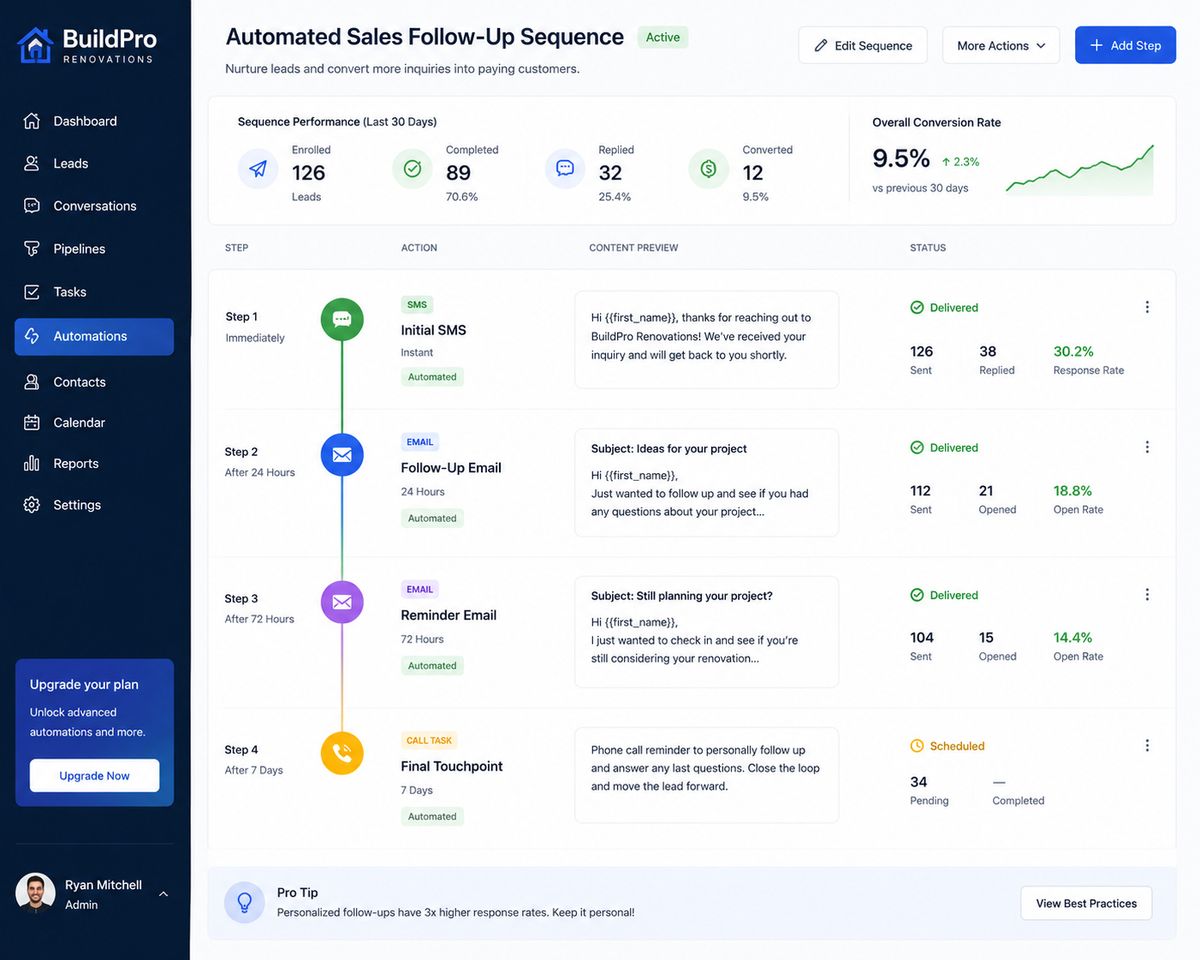Click the Add Step button
The height and width of the screenshot is (960, 1200).
1125,45
